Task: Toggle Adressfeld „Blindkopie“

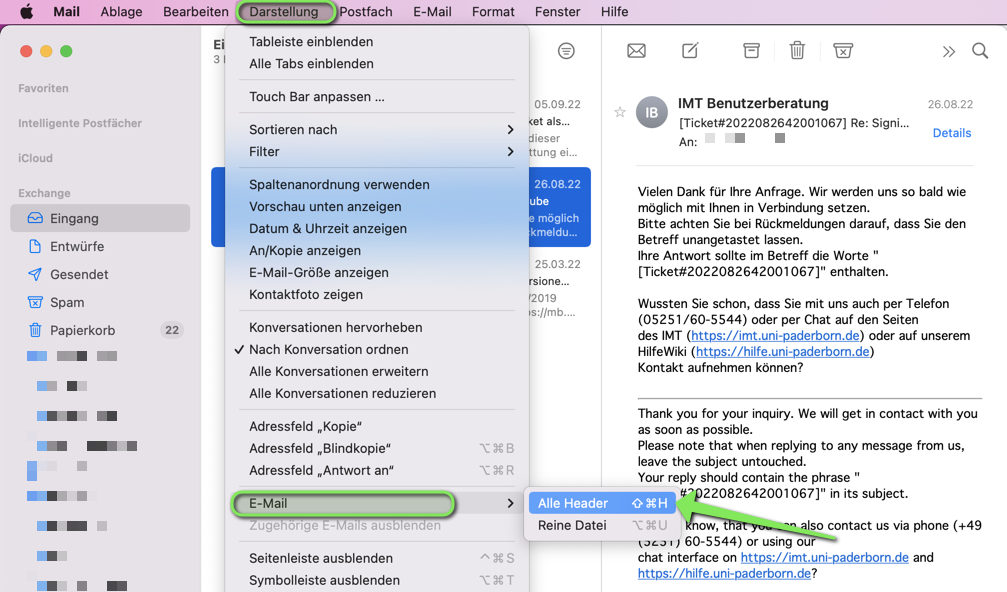Action: click(x=377, y=448)
